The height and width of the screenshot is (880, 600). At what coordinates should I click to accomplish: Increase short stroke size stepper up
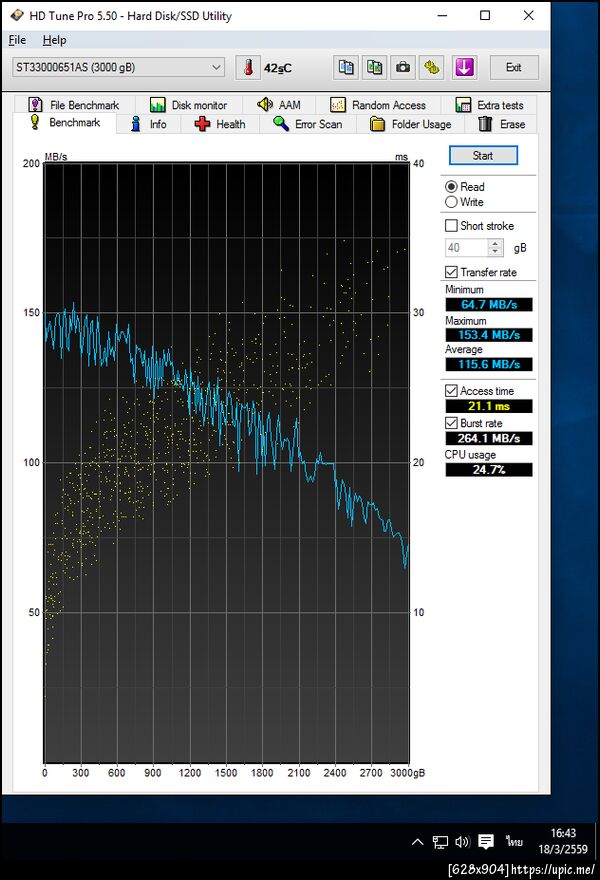click(x=495, y=244)
